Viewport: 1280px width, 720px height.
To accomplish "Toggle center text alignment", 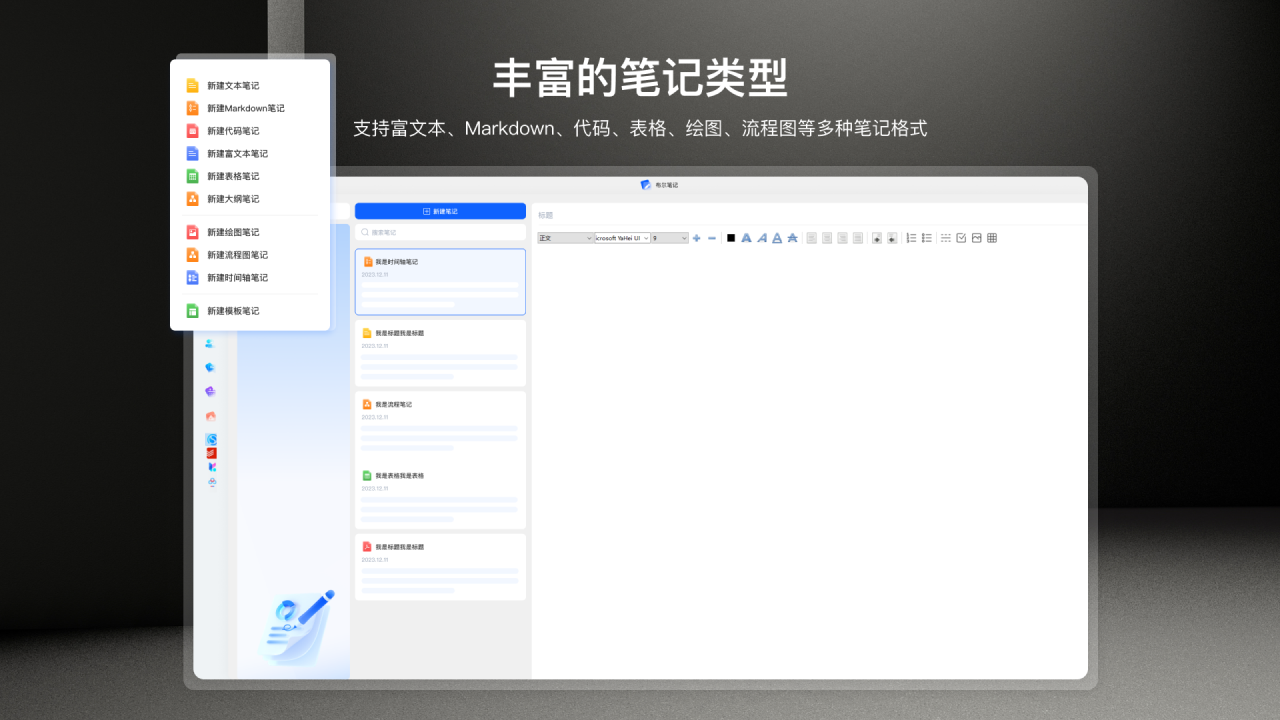I will pyautogui.click(x=827, y=237).
